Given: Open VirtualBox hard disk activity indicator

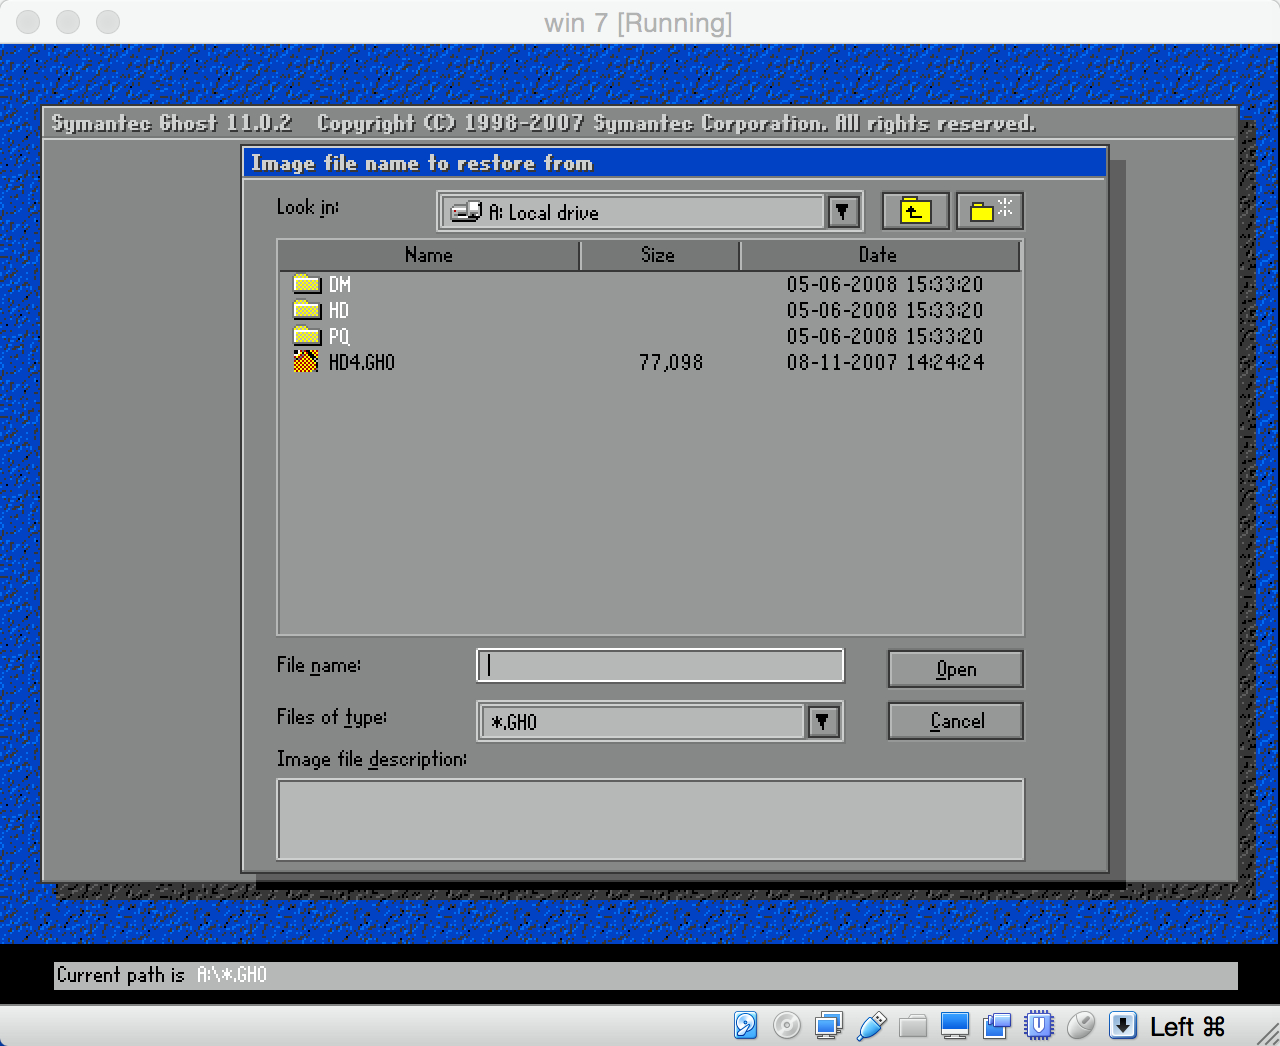Looking at the screenshot, I should click(x=745, y=1025).
